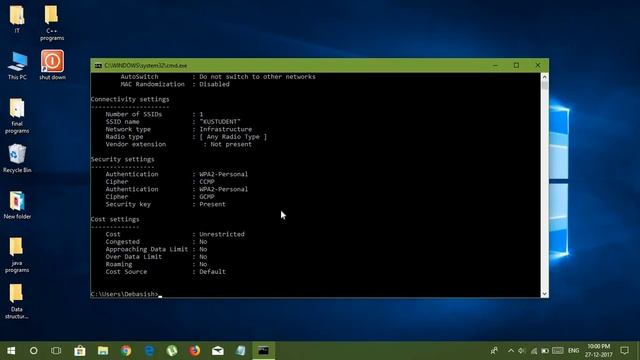Launch the Microsoft Store from the taskbar
The image size is (640, 360).
coord(80,351)
